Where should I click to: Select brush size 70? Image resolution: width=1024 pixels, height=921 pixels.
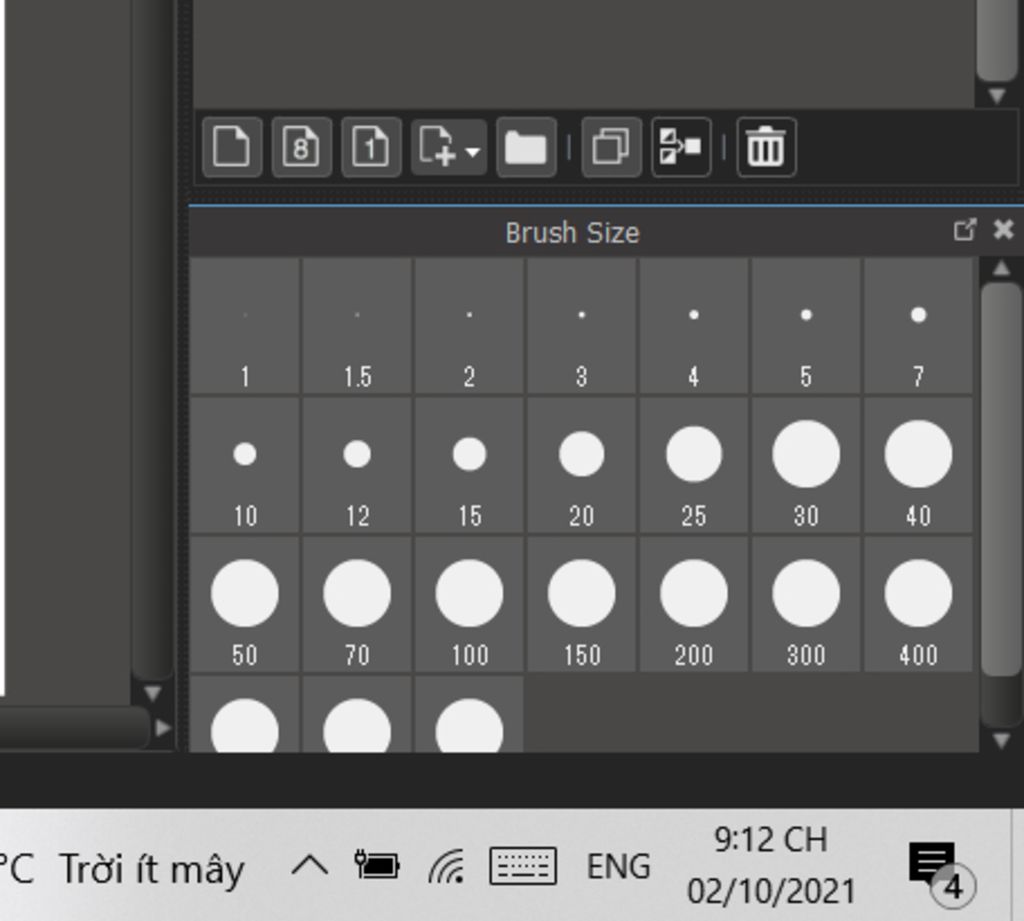click(357, 604)
